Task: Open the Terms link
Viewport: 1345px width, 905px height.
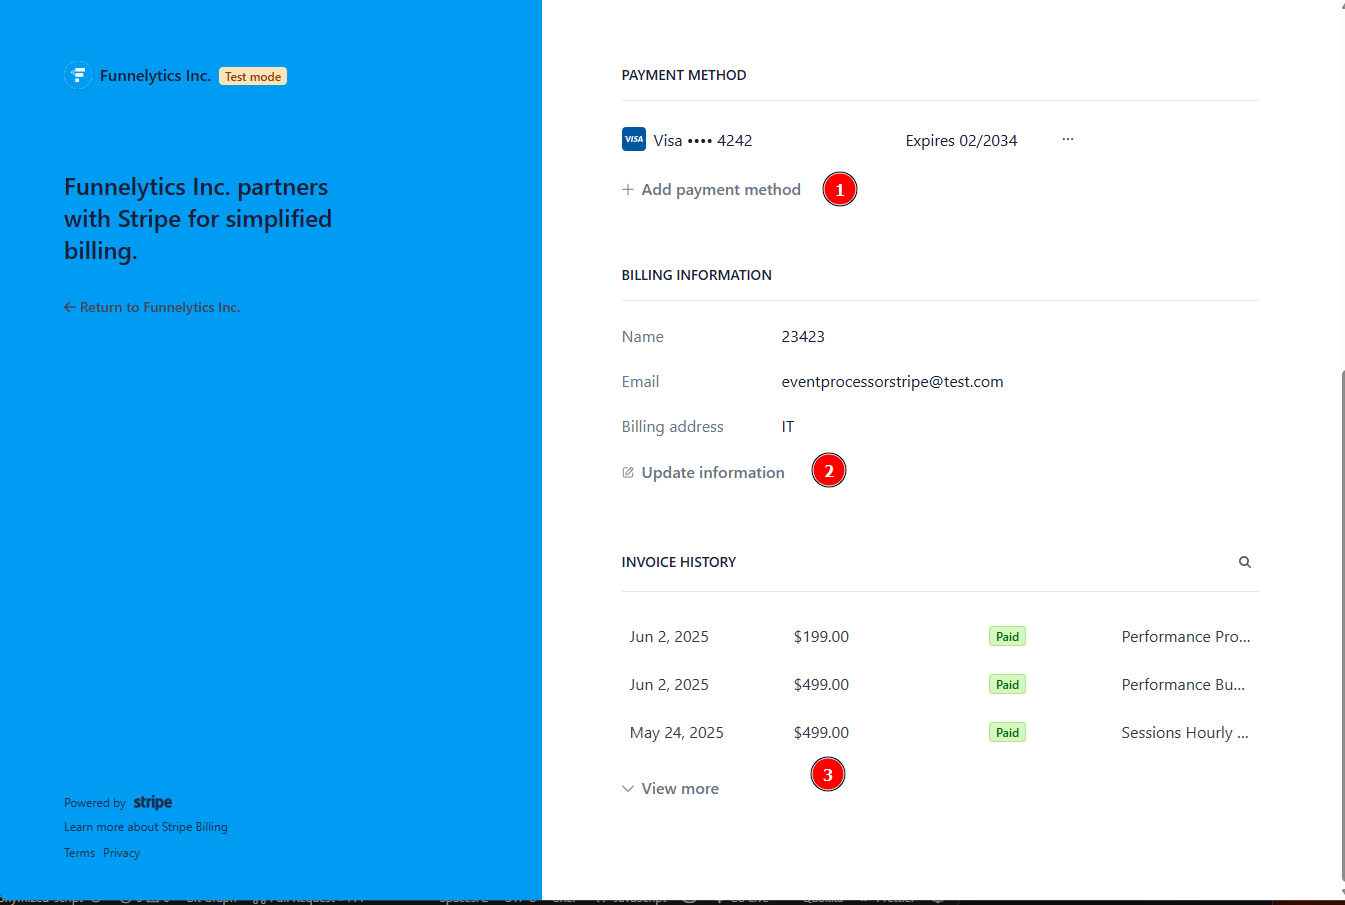Action: coord(79,853)
